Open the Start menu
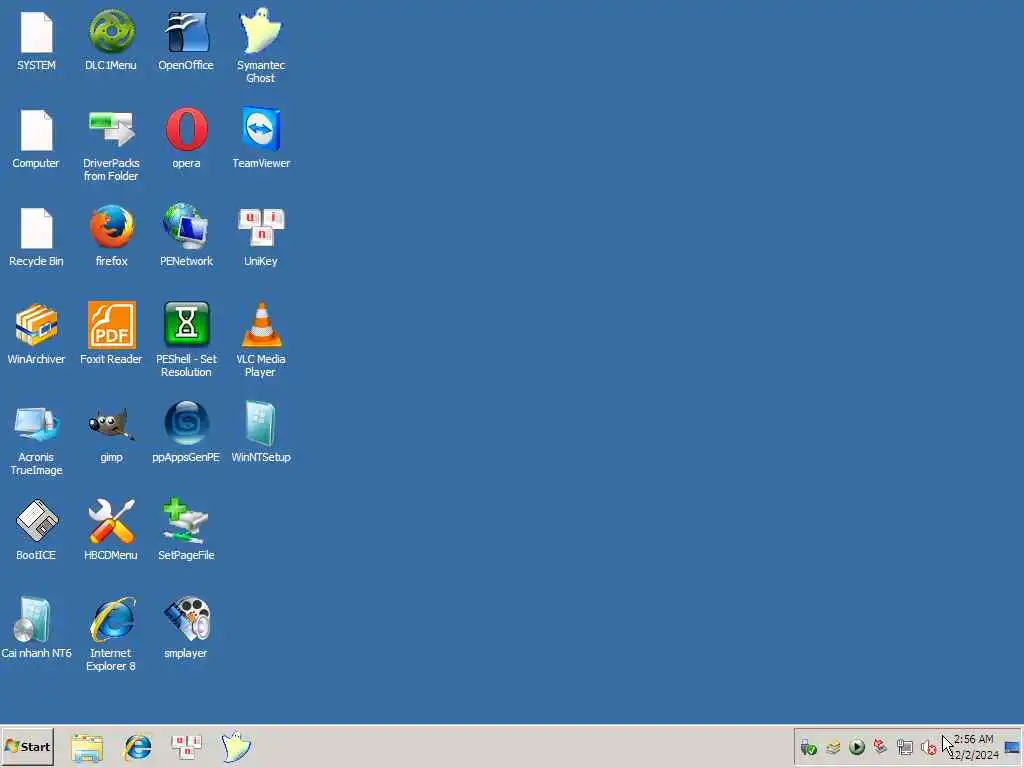The width and height of the screenshot is (1024, 768). click(27, 746)
